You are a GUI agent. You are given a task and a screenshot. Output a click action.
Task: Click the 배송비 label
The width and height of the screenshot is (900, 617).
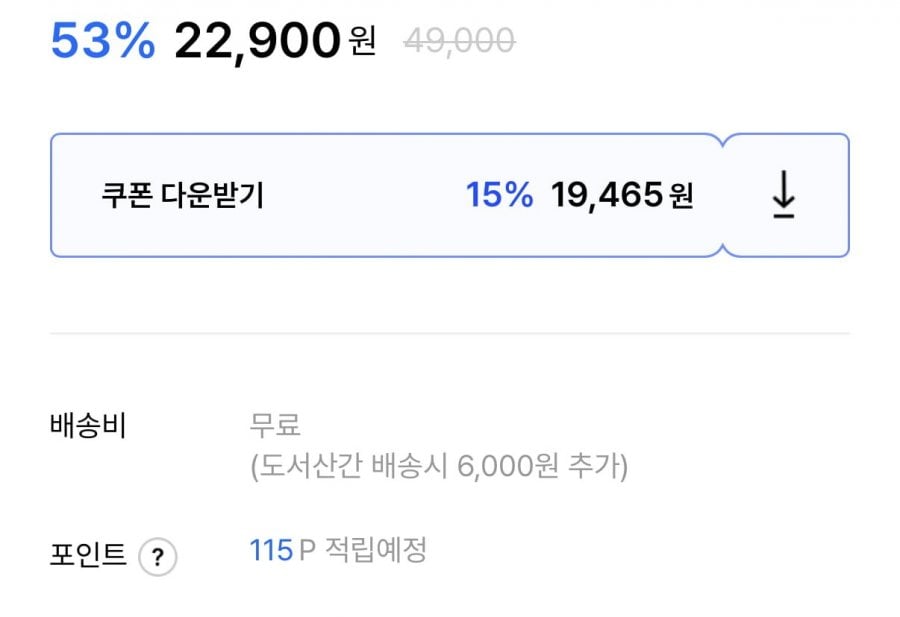pyautogui.click(x=88, y=426)
